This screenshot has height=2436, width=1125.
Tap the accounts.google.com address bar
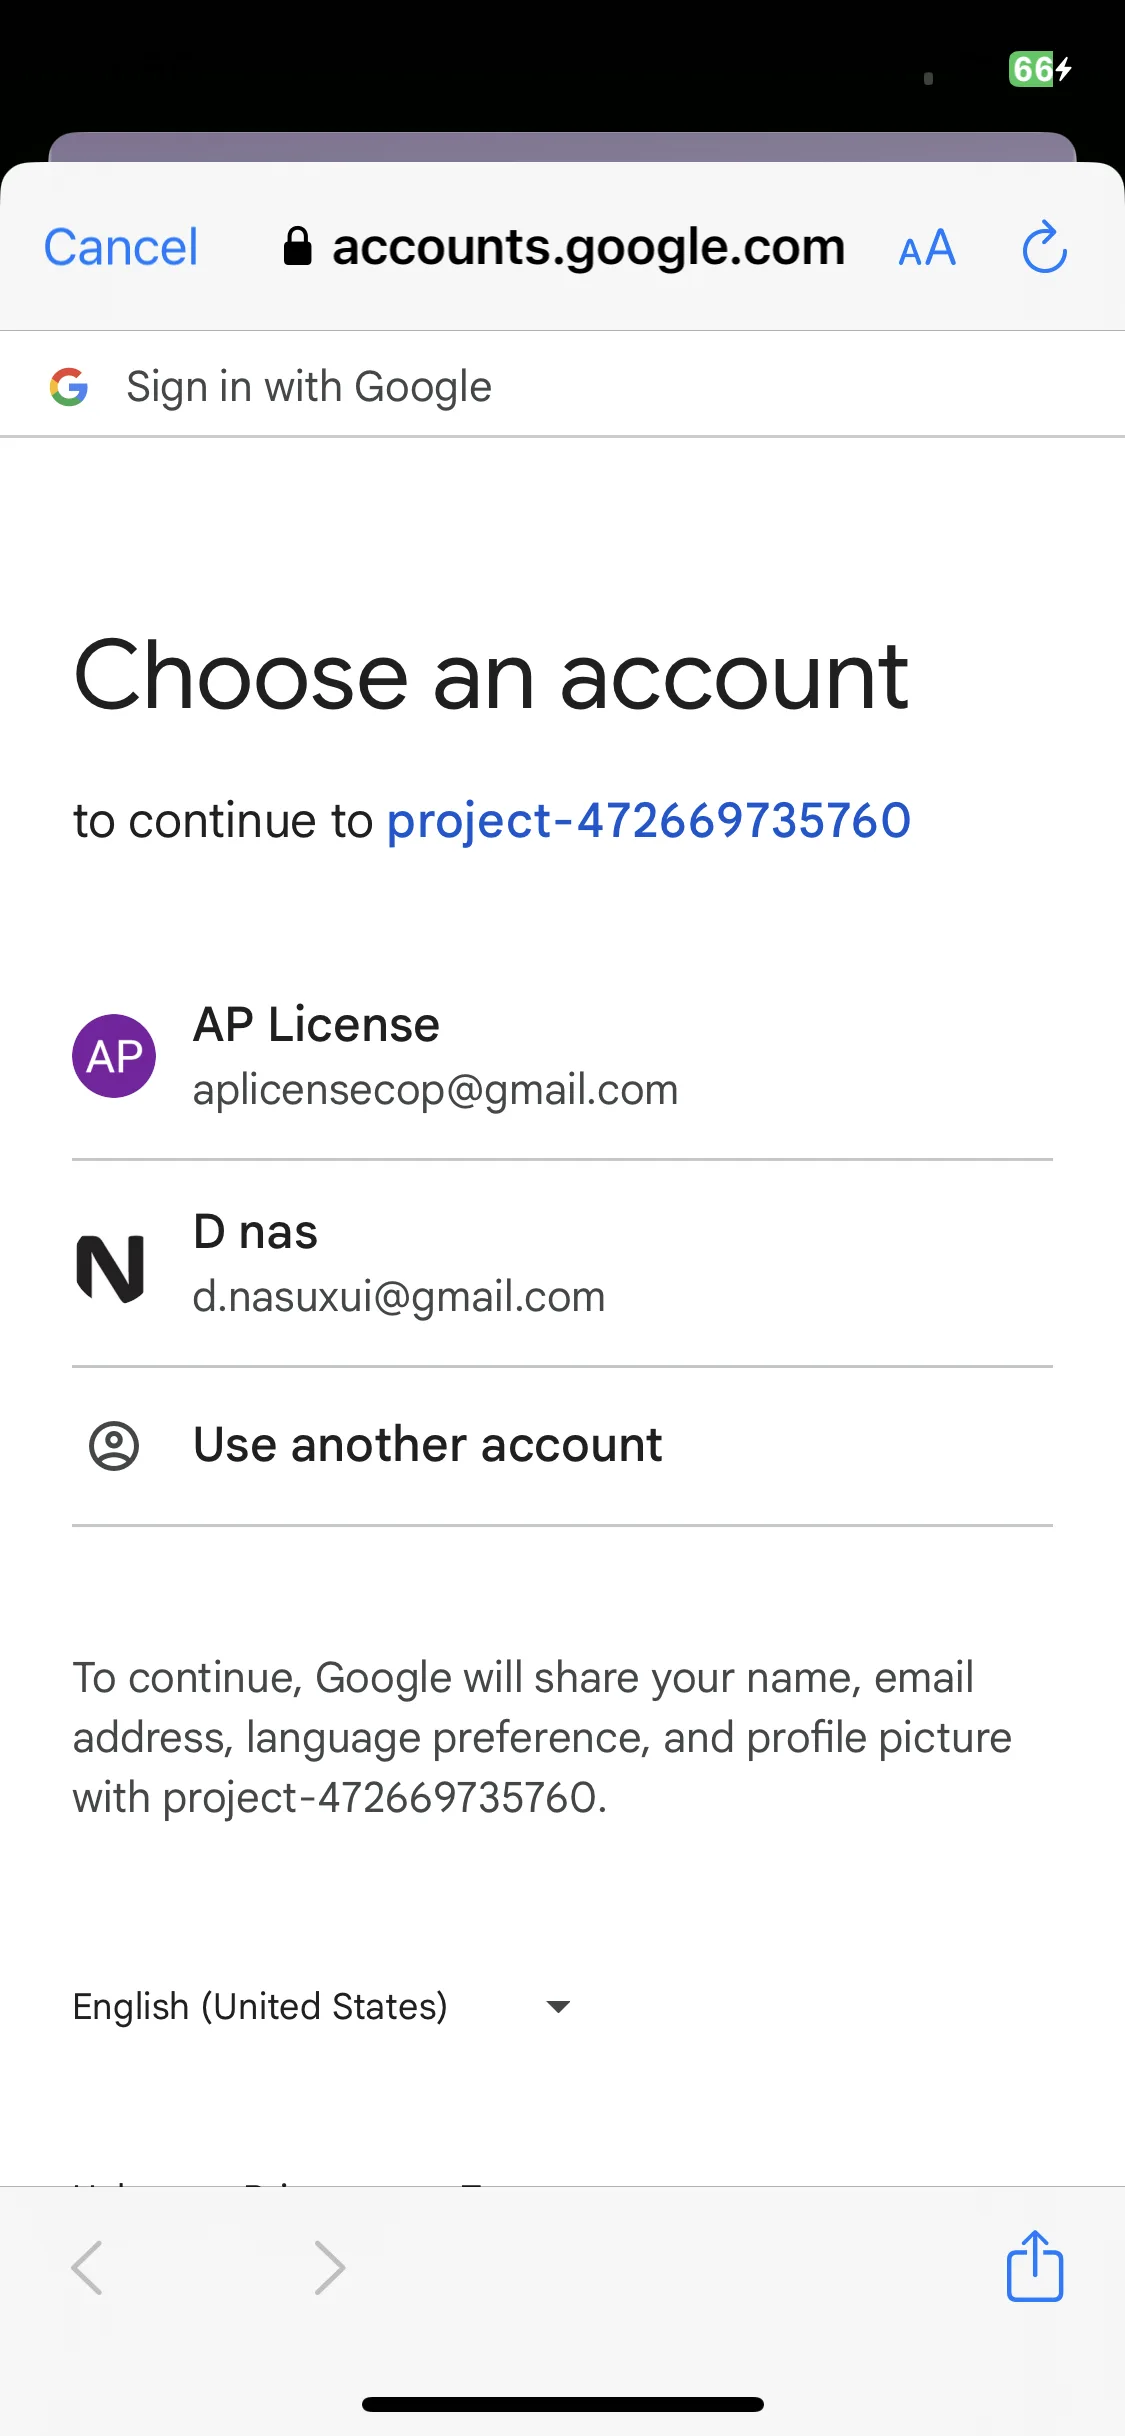pyautogui.click(x=565, y=247)
